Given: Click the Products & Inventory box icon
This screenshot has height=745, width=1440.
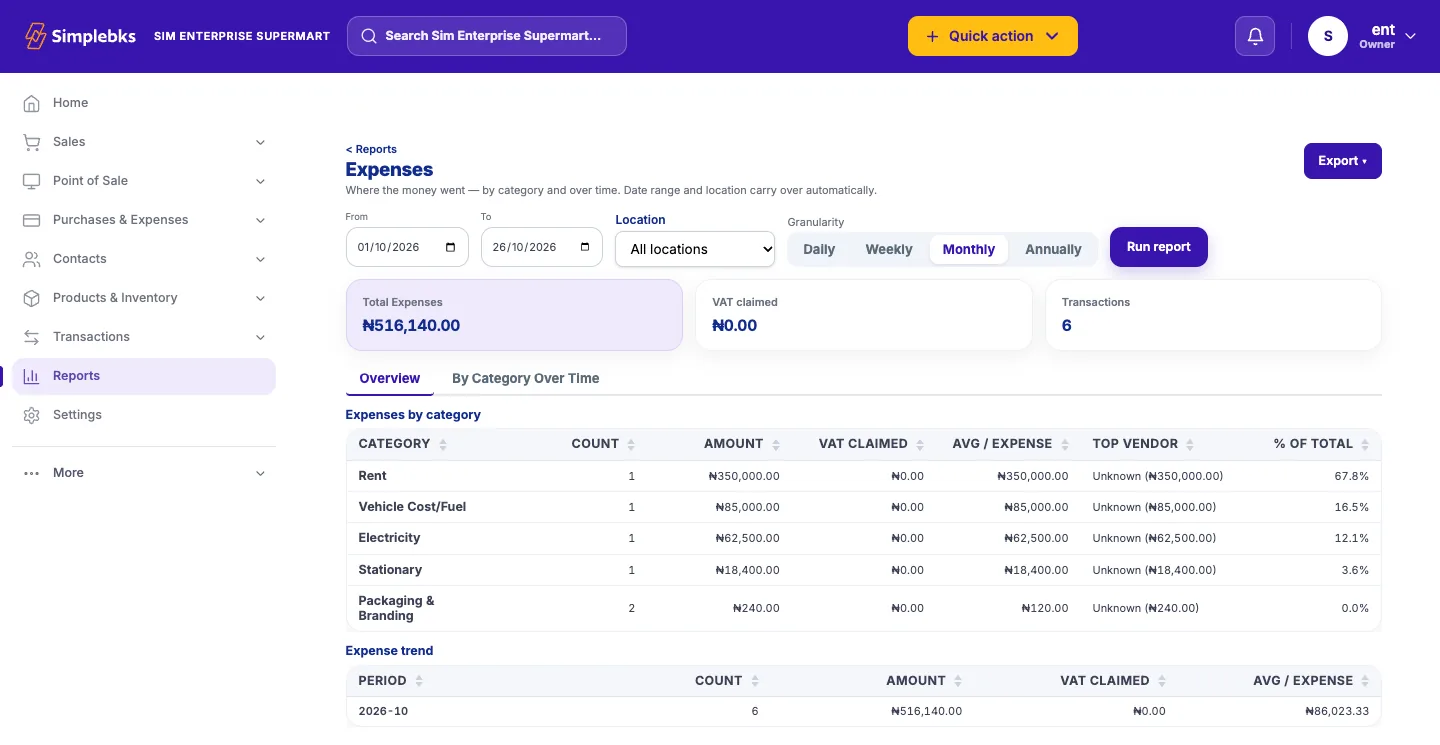Looking at the screenshot, I should [x=32, y=298].
